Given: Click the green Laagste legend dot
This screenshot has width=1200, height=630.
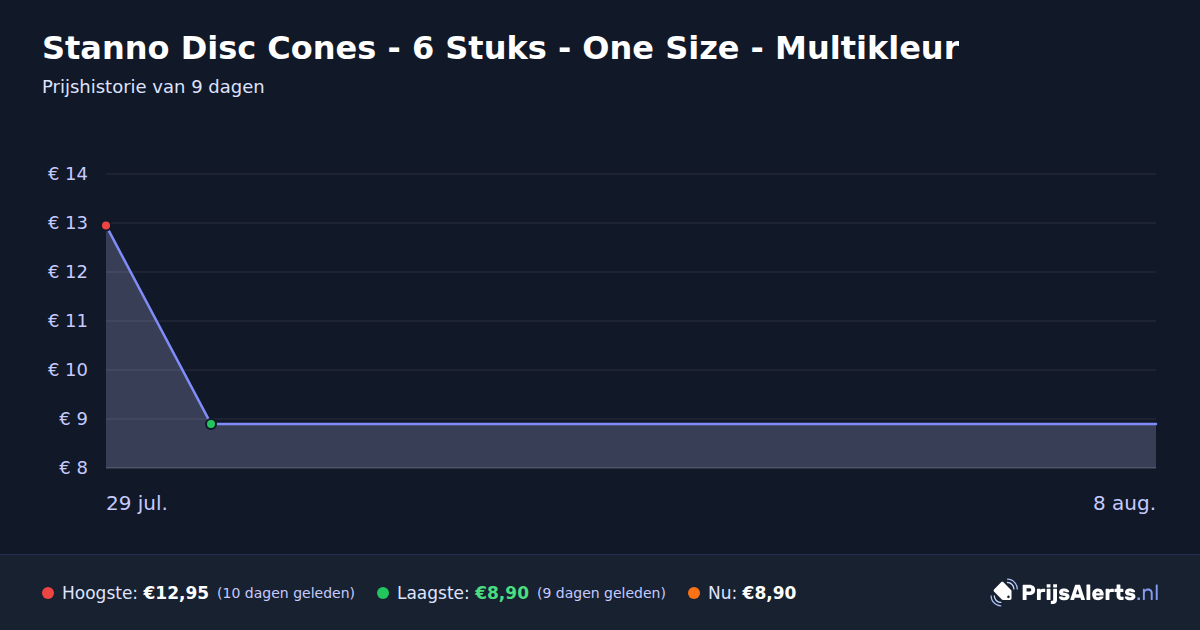Looking at the screenshot, I should [383, 593].
